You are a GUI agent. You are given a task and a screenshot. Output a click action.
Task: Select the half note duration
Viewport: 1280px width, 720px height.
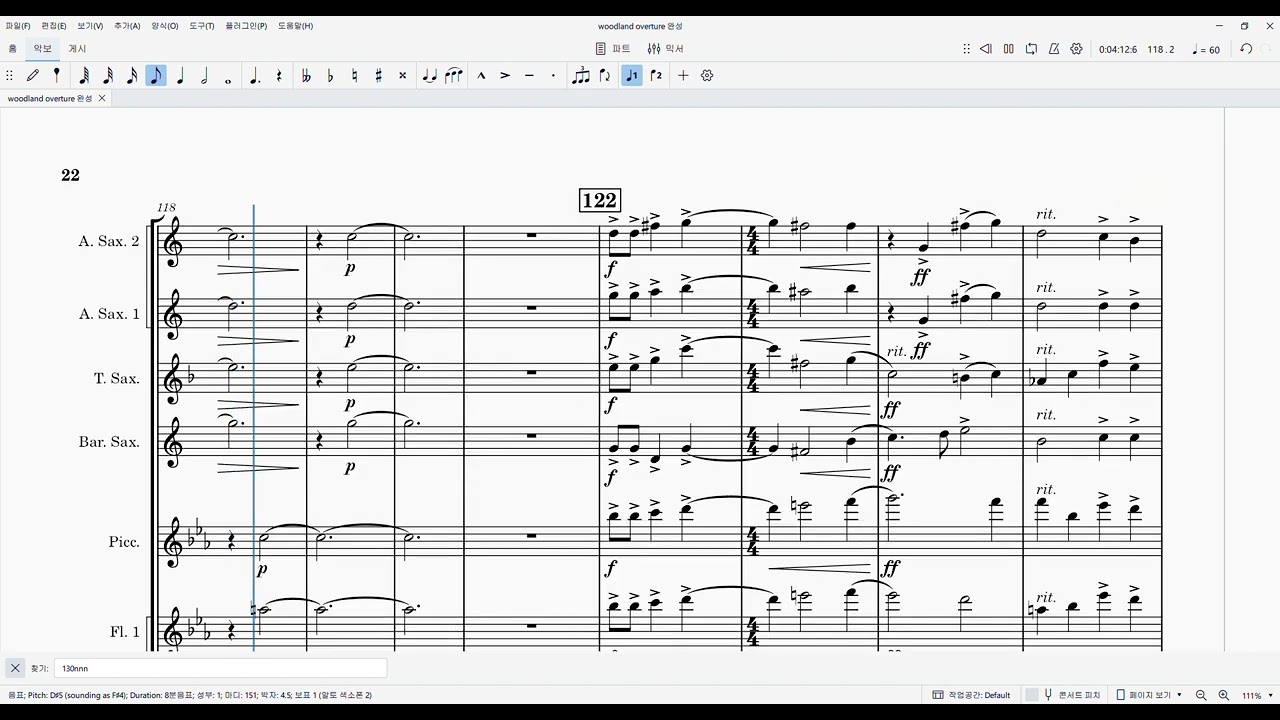pyautogui.click(x=204, y=75)
